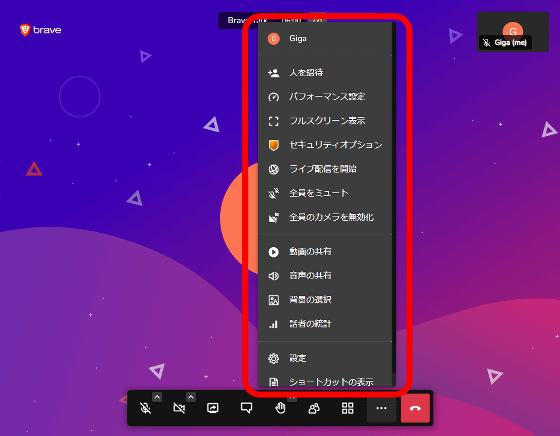Viewport: 560px width, 436px height.
Task: Select 動画の共有 menu item
Action: (x=325, y=252)
